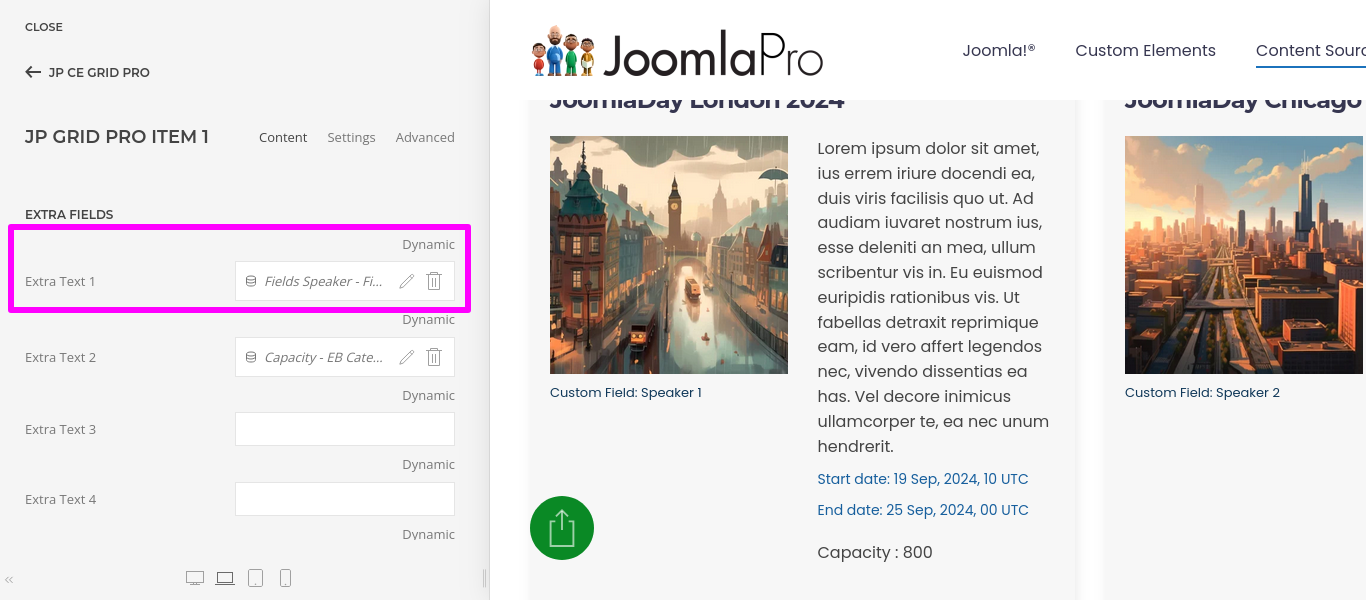Open the Settings tab
The height and width of the screenshot is (600, 1366).
coord(351,137)
